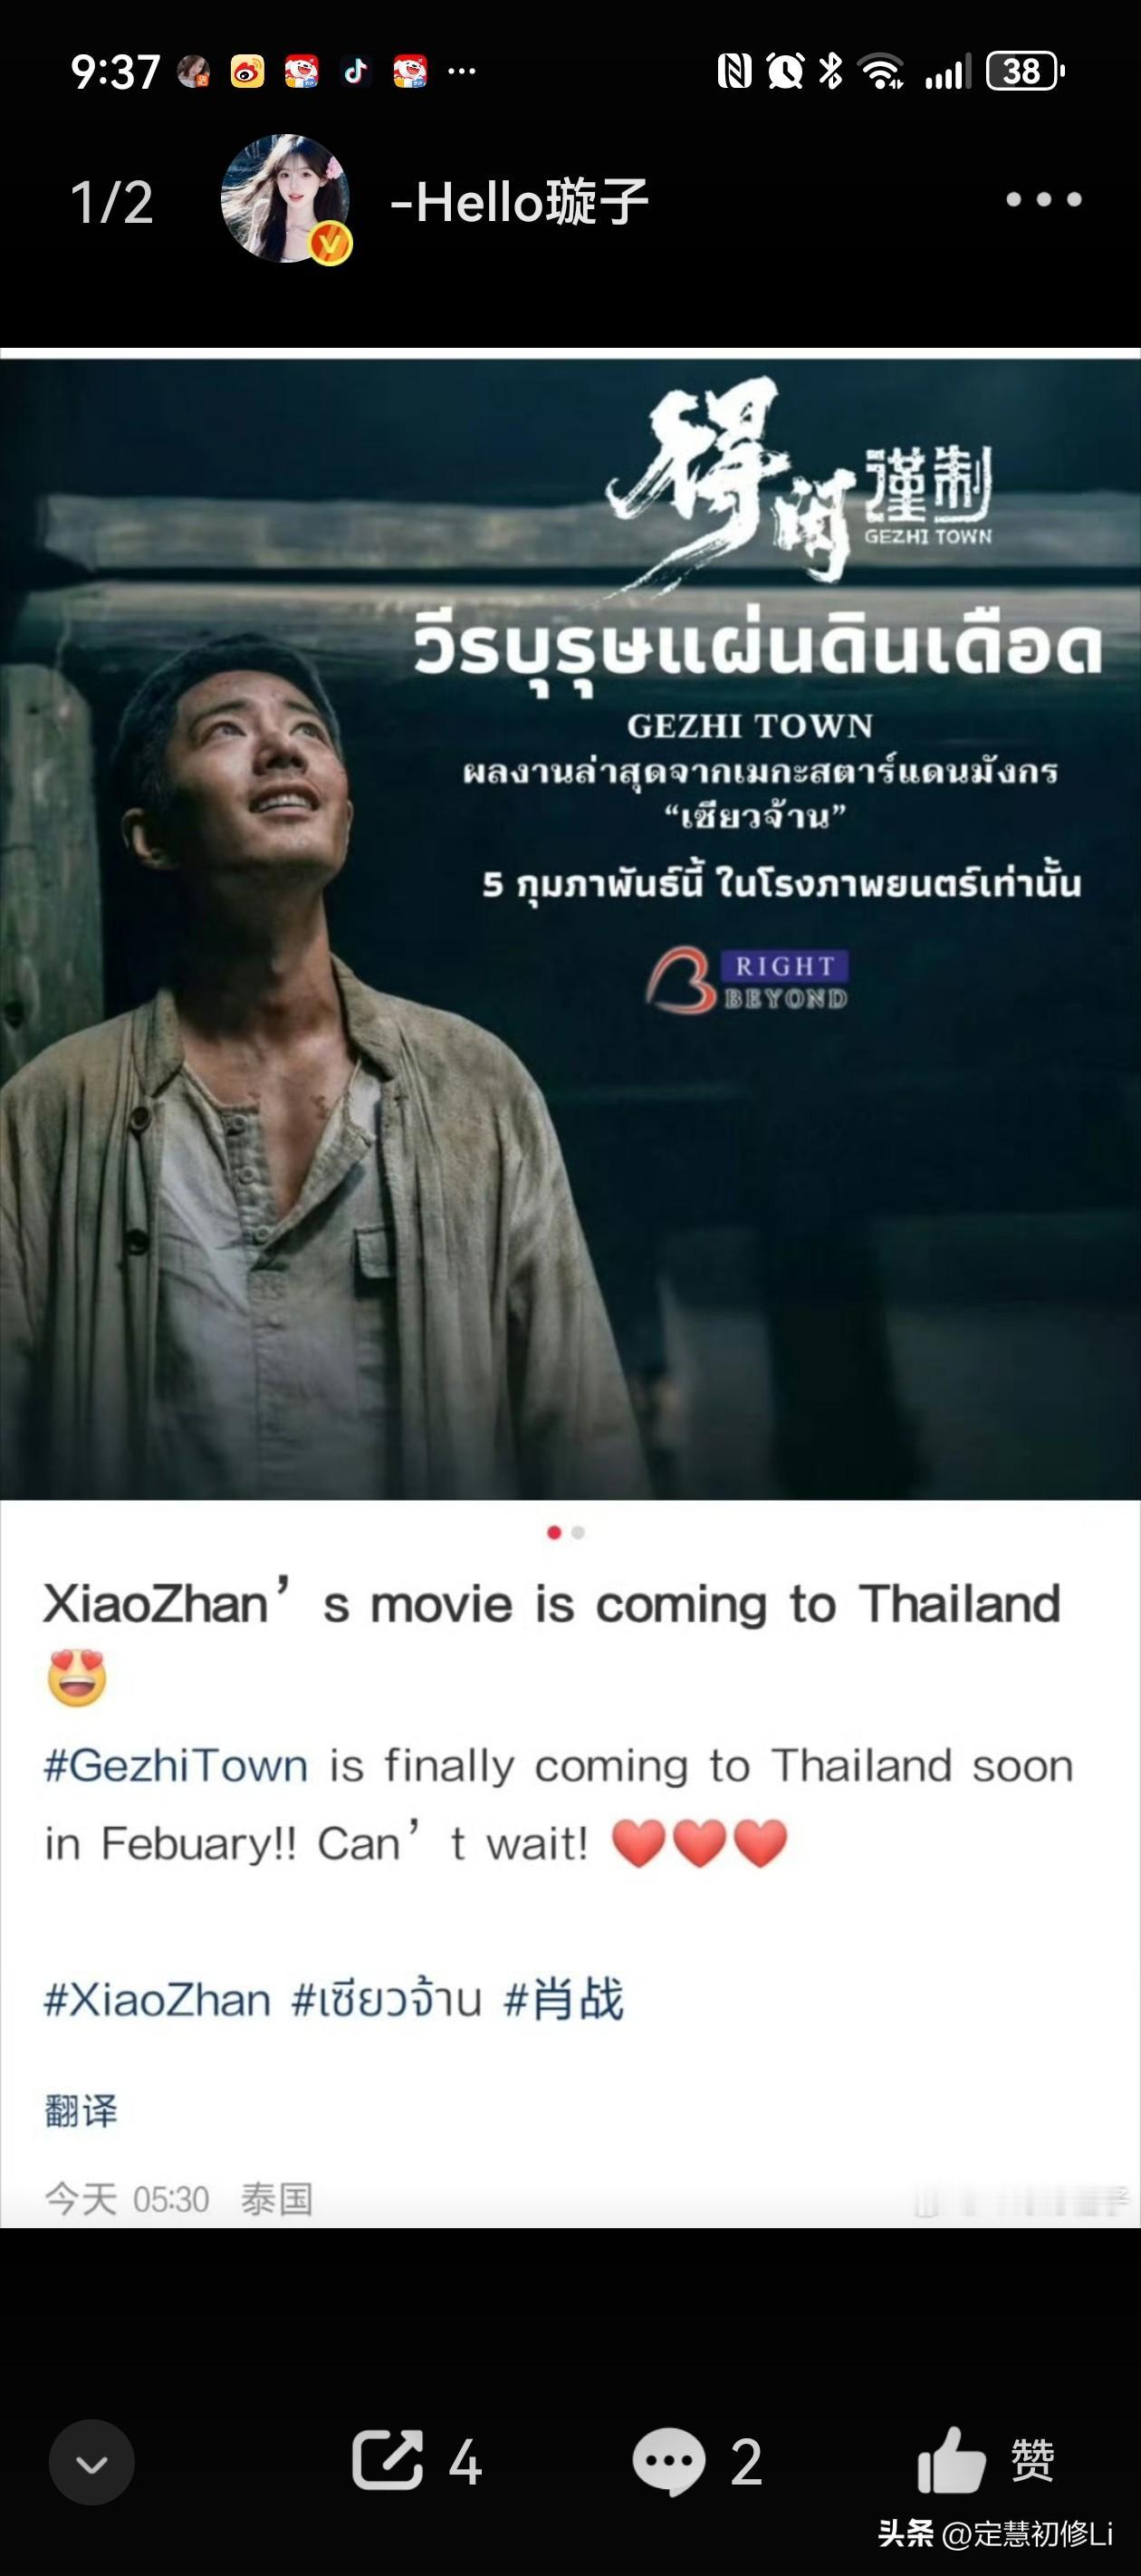
Task: Tap the share/repost icon
Action: pos(387,2459)
